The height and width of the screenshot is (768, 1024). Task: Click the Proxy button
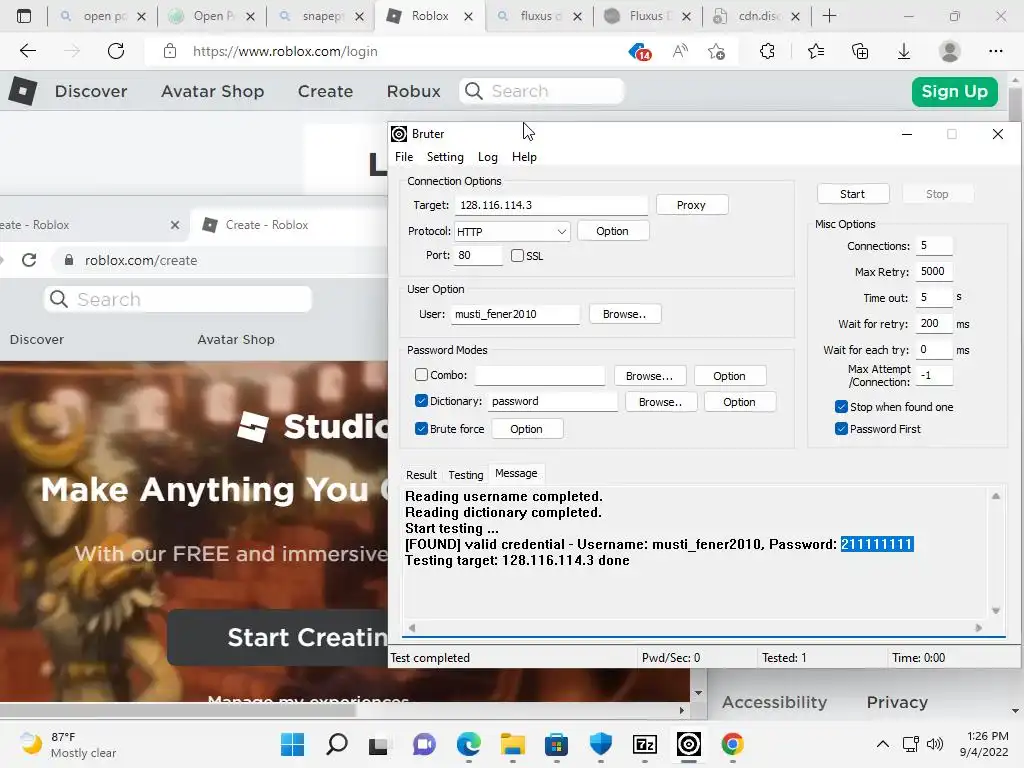point(691,205)
